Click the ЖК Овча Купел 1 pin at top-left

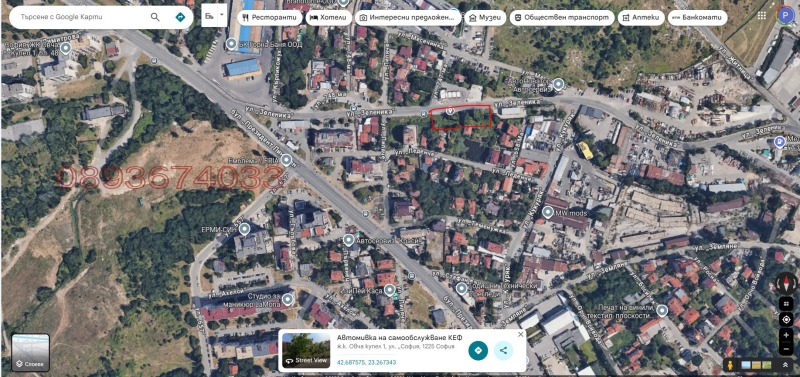tap(65, 48)
